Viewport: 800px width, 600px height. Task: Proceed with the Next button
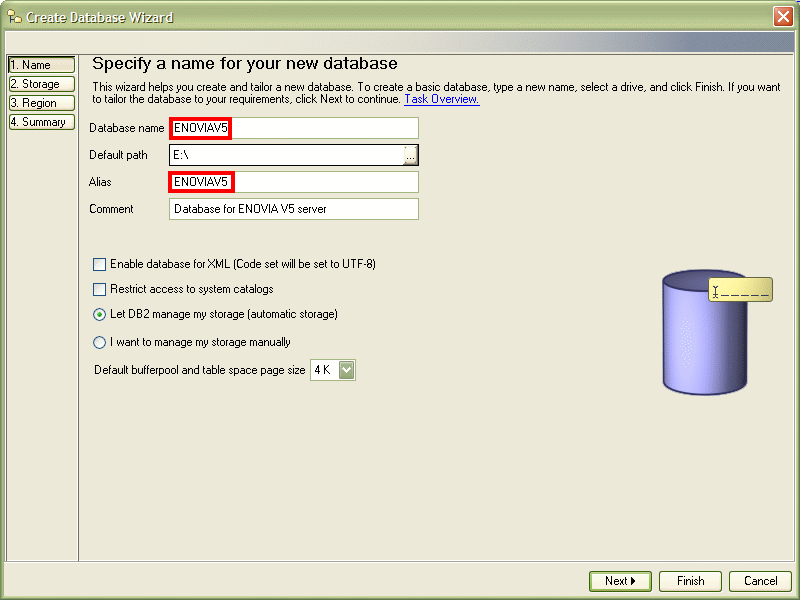[x=620, y=581]
